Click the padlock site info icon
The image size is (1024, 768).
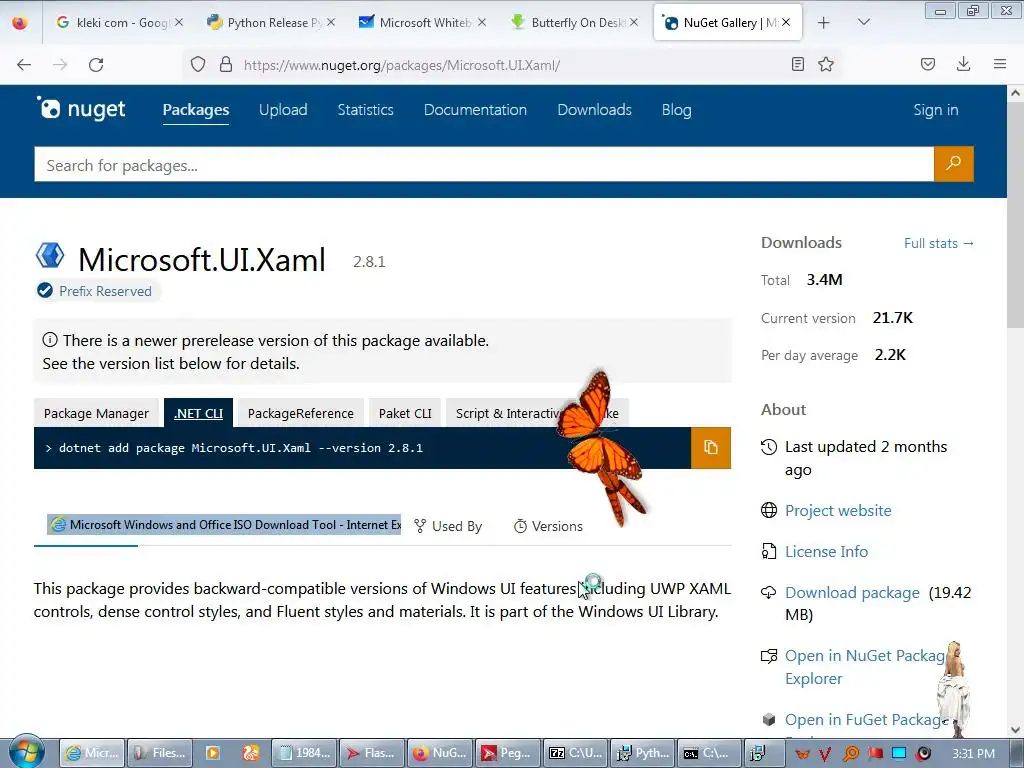[226, 64]
